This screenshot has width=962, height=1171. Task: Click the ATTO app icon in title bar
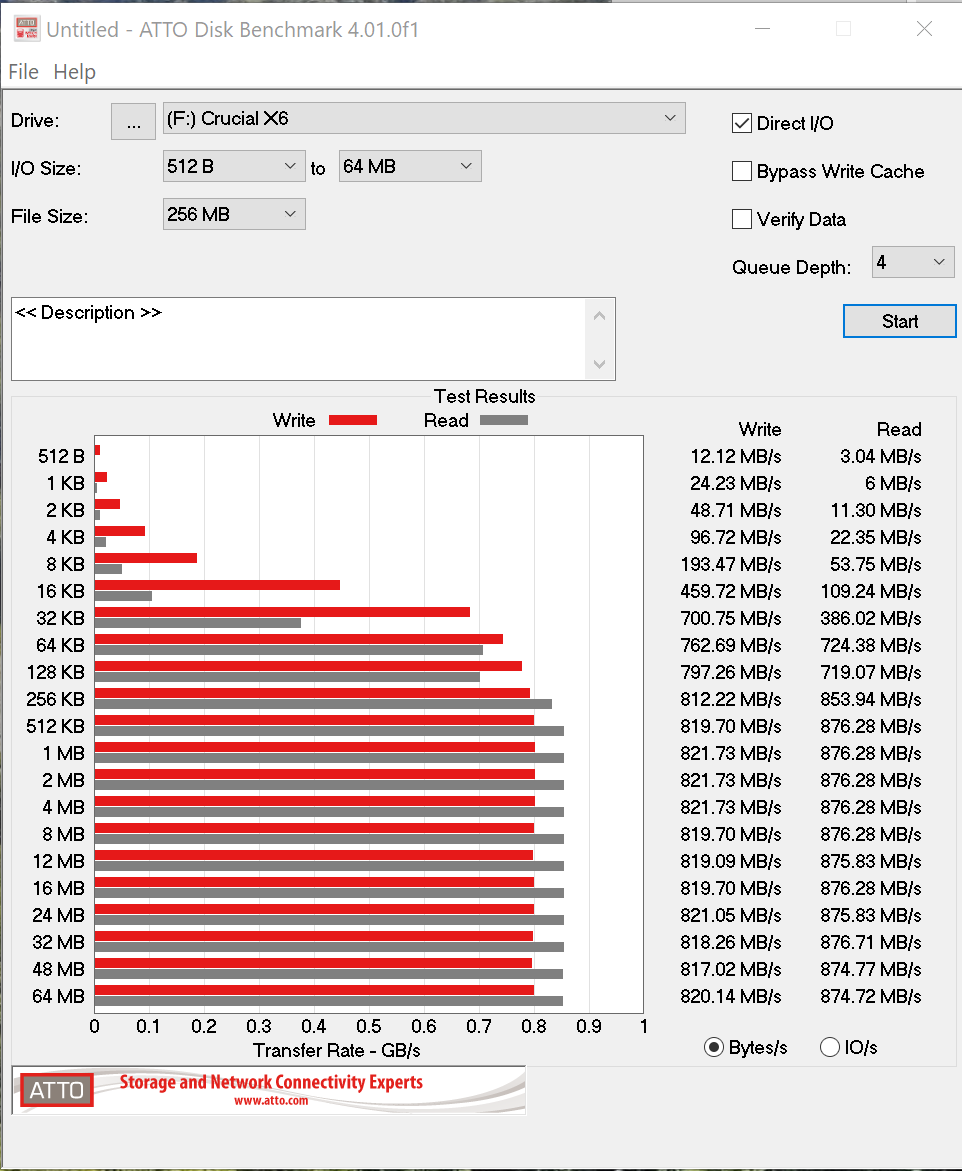click(27, 29)
